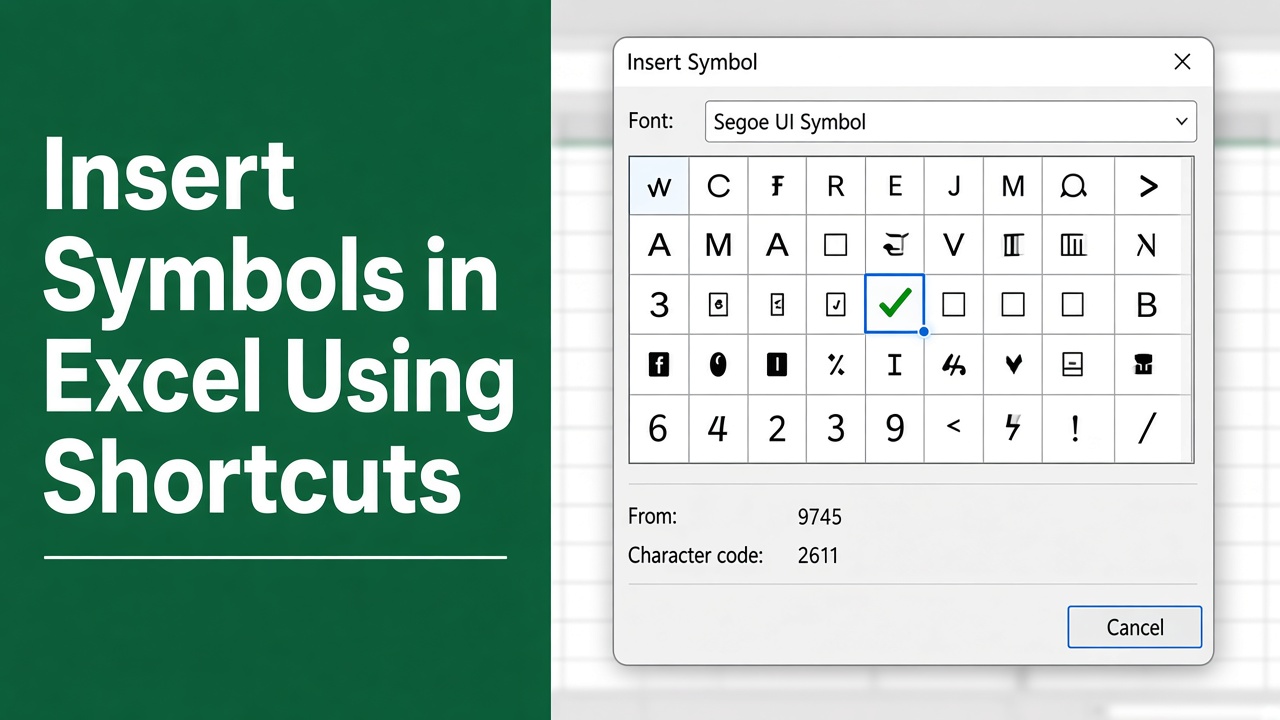This screenshot has width=1280, height=720.
Task: Pick the boxed check mark symbol
Action: tap(836, 305)
